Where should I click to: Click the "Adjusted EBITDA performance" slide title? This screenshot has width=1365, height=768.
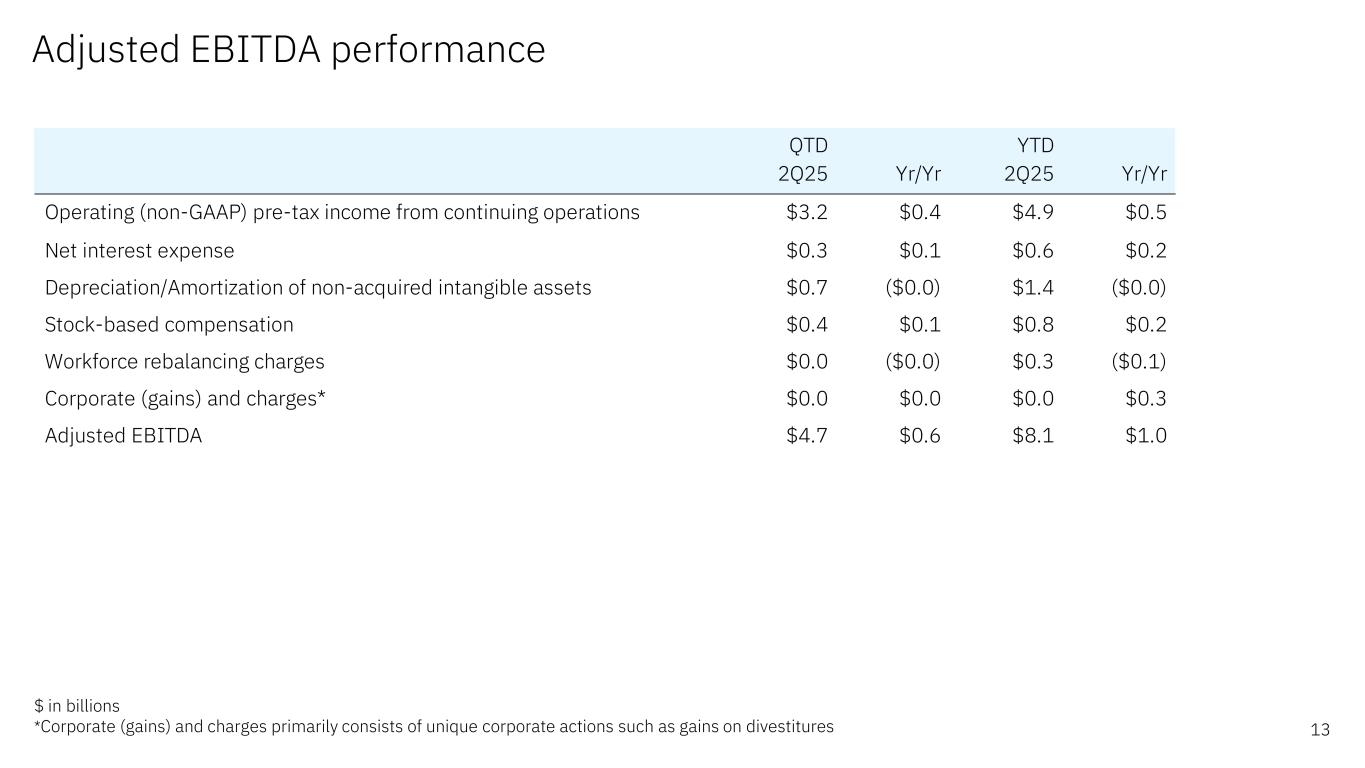click(x=288, y=49)
